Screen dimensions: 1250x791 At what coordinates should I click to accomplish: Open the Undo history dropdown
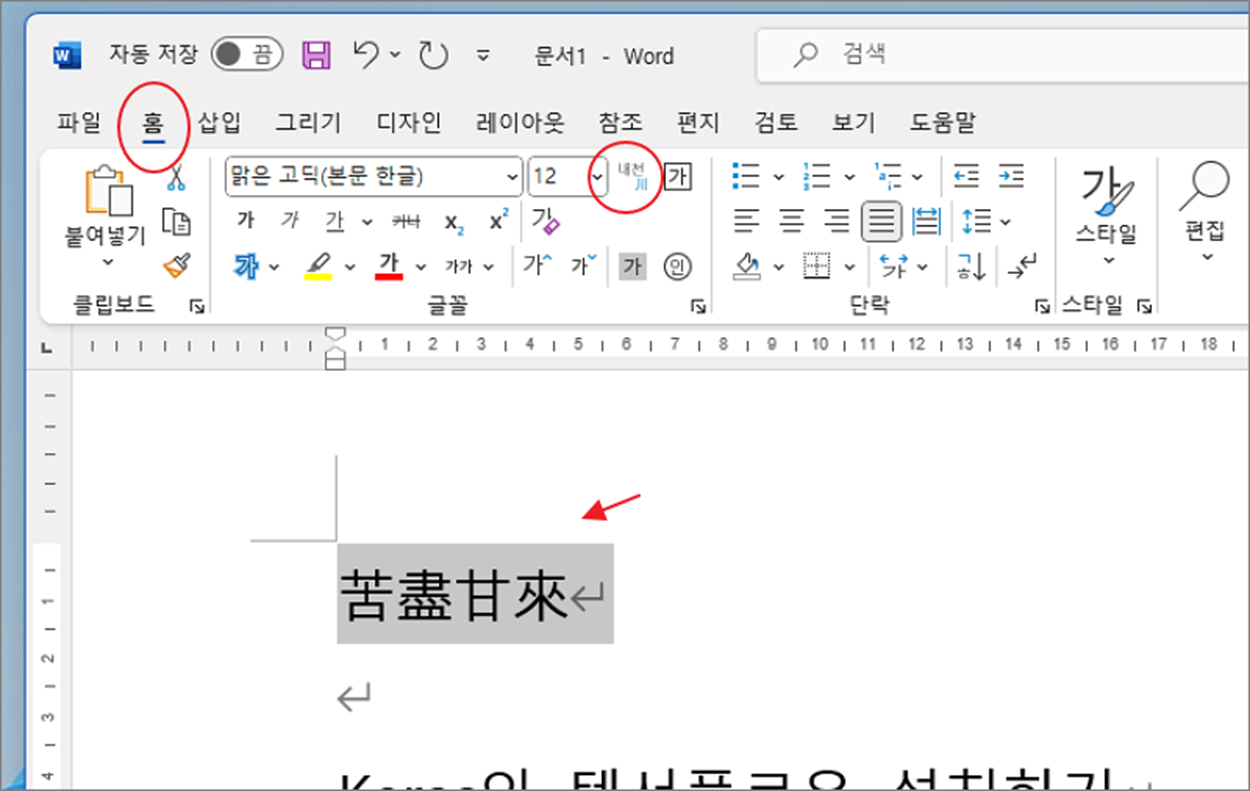pos(394,56)
